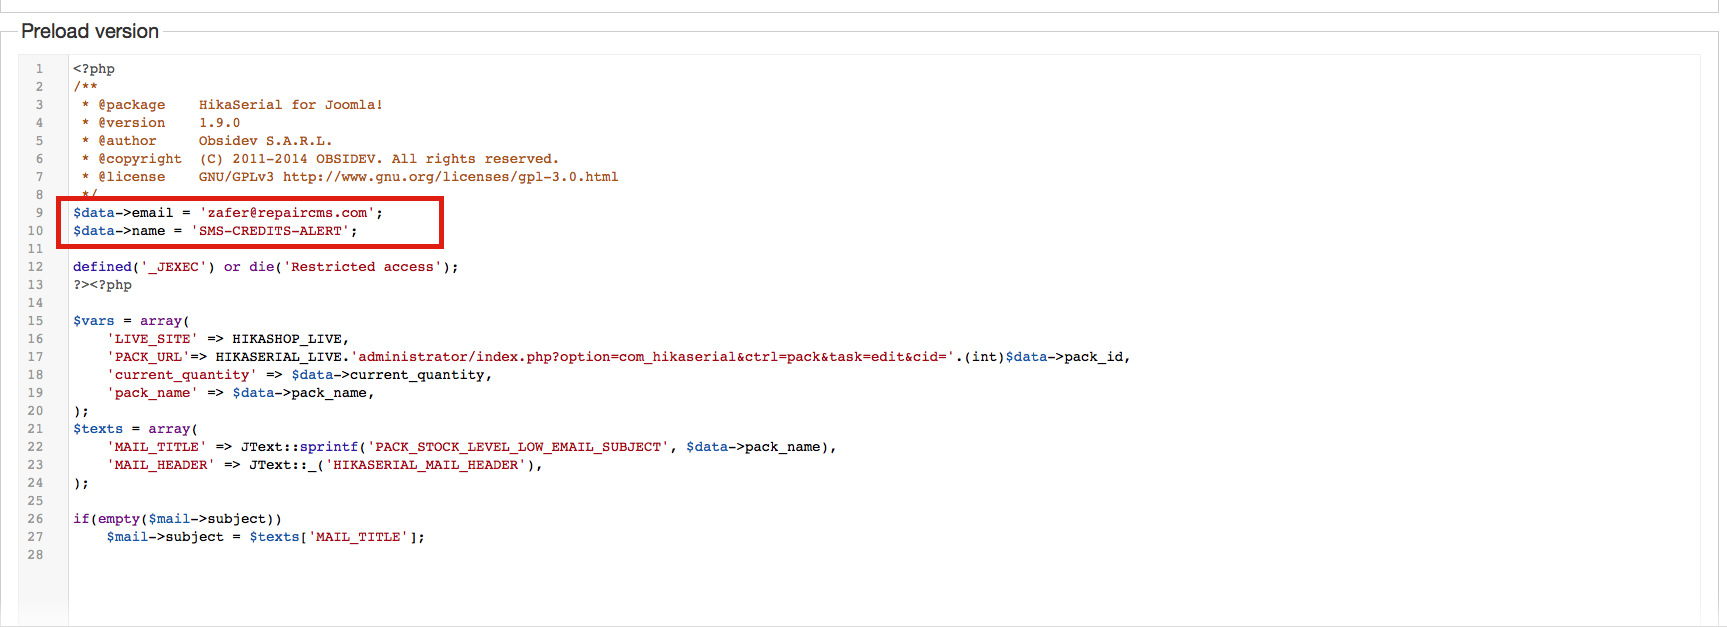The image size is (1727, 627).
Task: Click the '$mail->subject = $texts' assignment line
Action: (266, 537)
